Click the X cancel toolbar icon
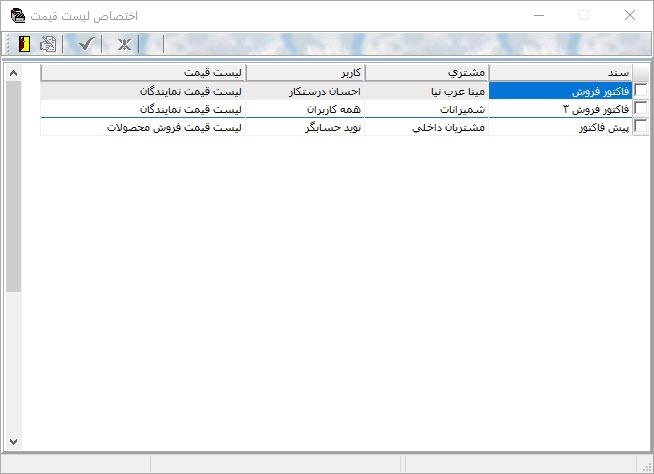This screenshot has height=474, width=654. click(x=124, y=44)
